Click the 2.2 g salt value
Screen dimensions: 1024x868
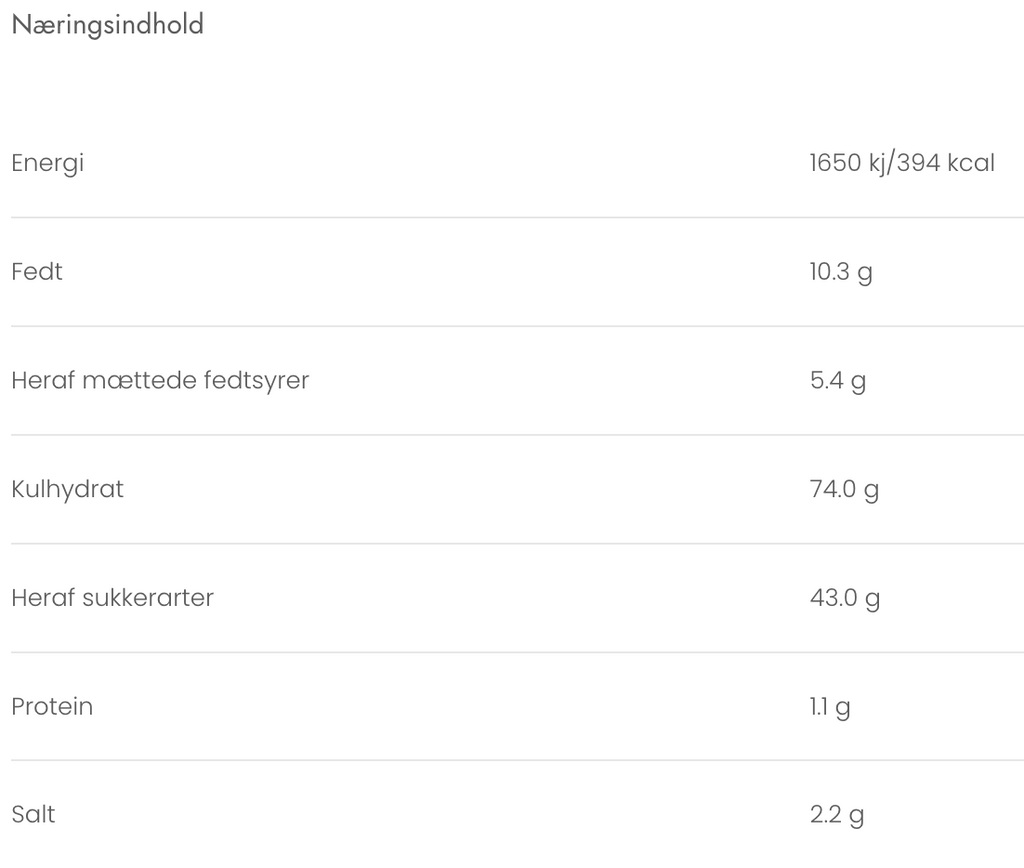837,815
